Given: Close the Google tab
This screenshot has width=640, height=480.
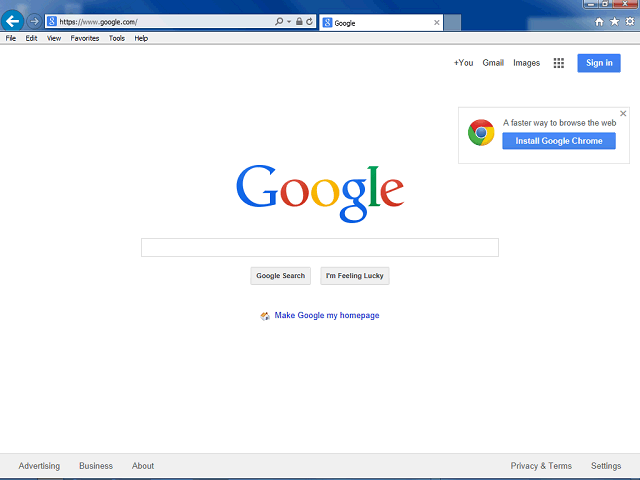Looking at the screenshot, I should tap(436, 23).
